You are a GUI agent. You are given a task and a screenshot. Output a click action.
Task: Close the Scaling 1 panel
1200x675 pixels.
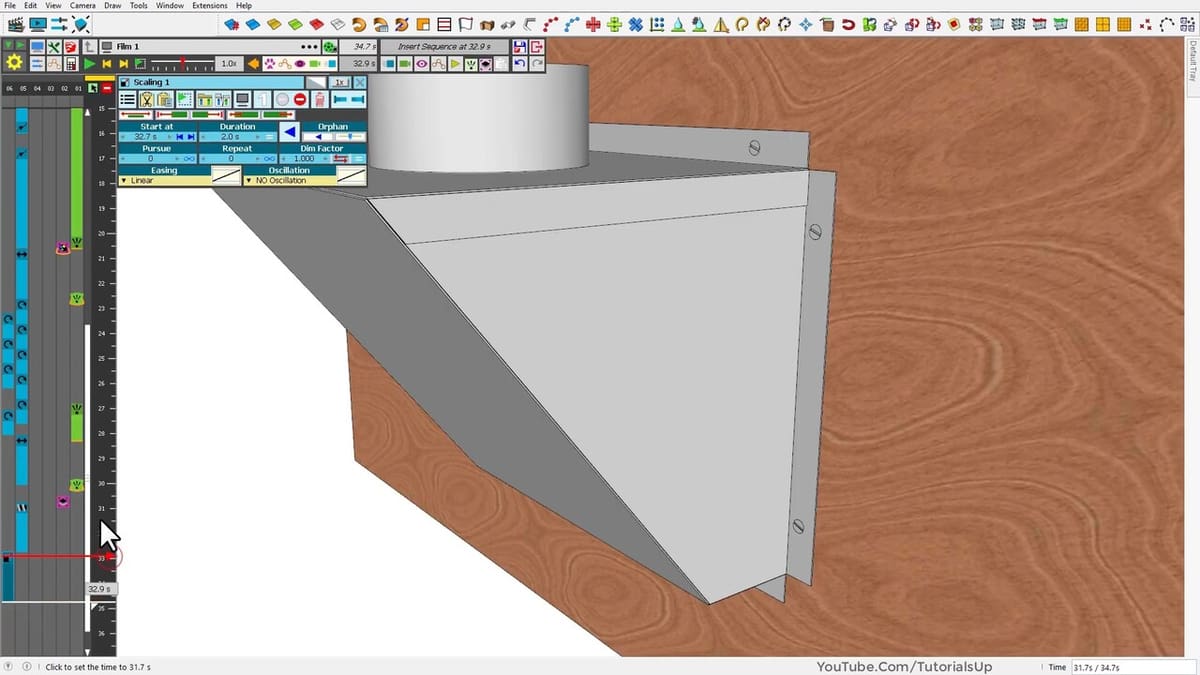point(359,82)
